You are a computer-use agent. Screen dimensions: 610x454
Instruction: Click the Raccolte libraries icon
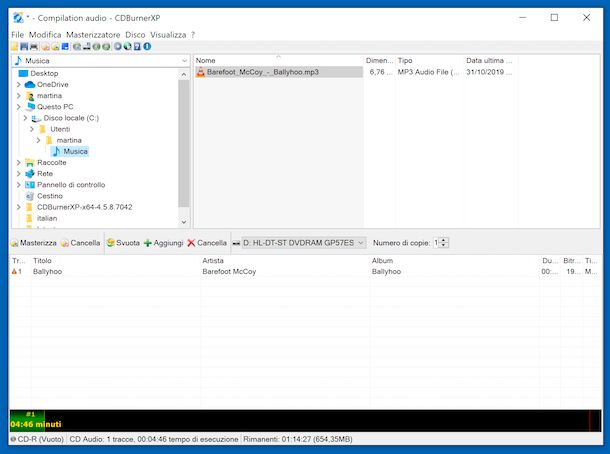[x=30, y=163]
